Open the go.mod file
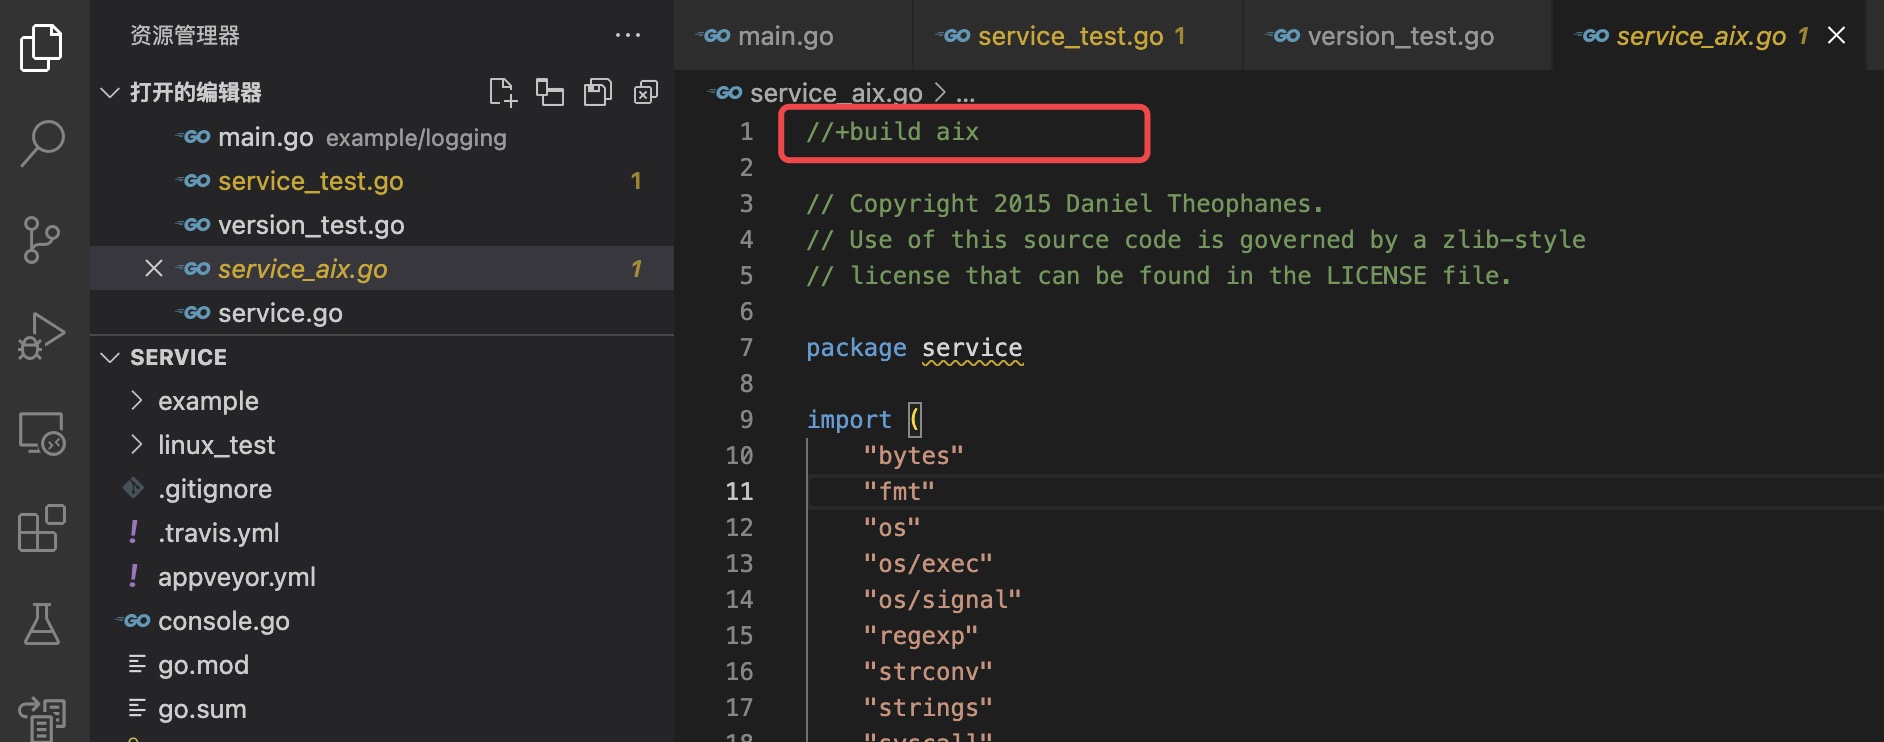The height and width of the screenshot is (742, 1884). pos(382,665)
